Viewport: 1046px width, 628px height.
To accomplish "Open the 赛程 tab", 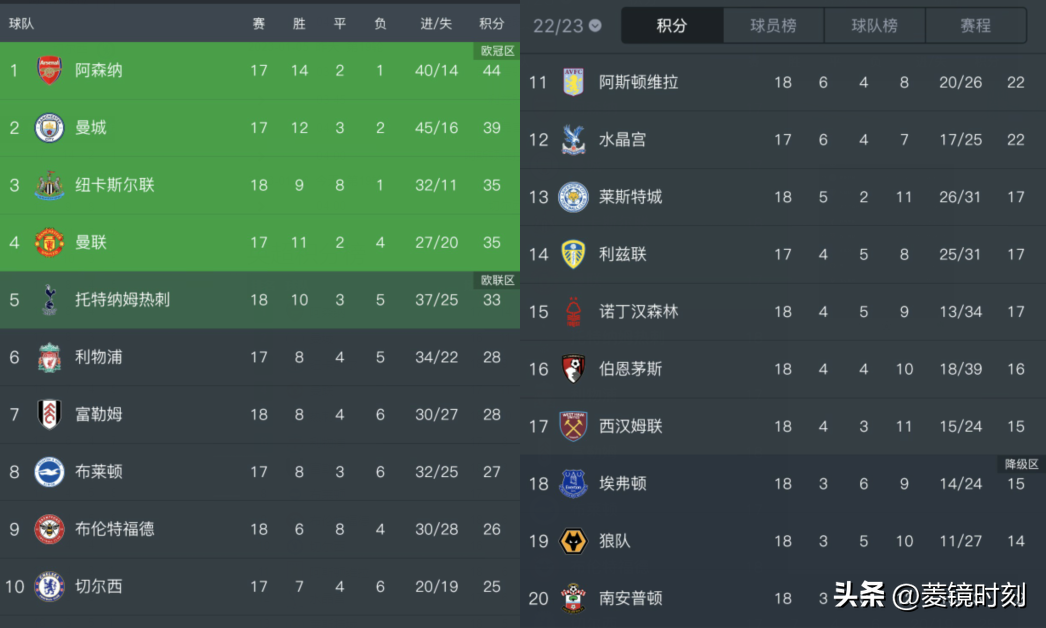I will [975, 26].
